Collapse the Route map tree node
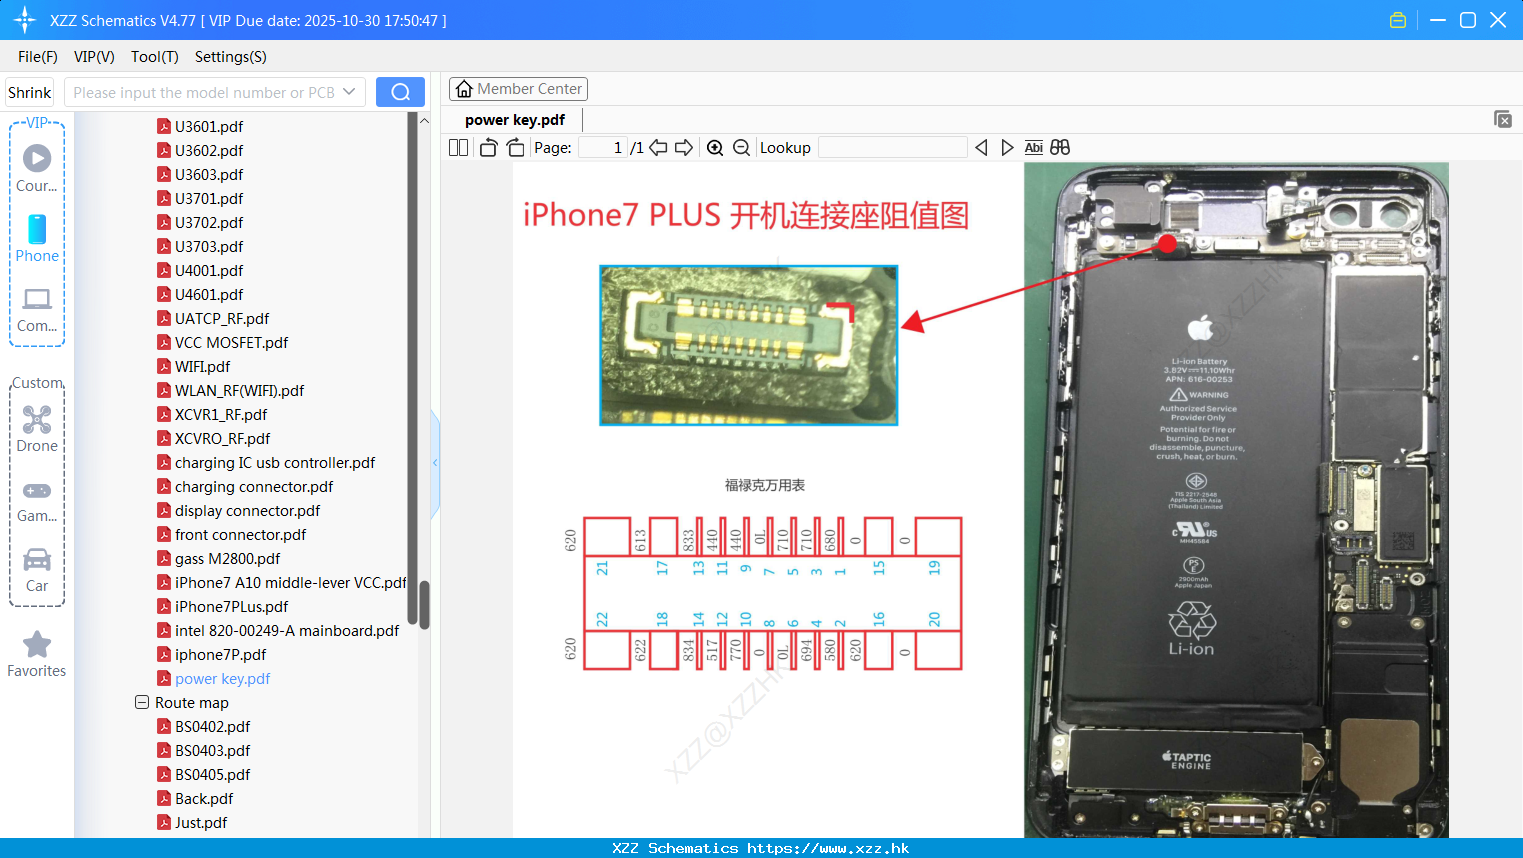This screenshot has width=1523, height=858. tap(142, 702)
